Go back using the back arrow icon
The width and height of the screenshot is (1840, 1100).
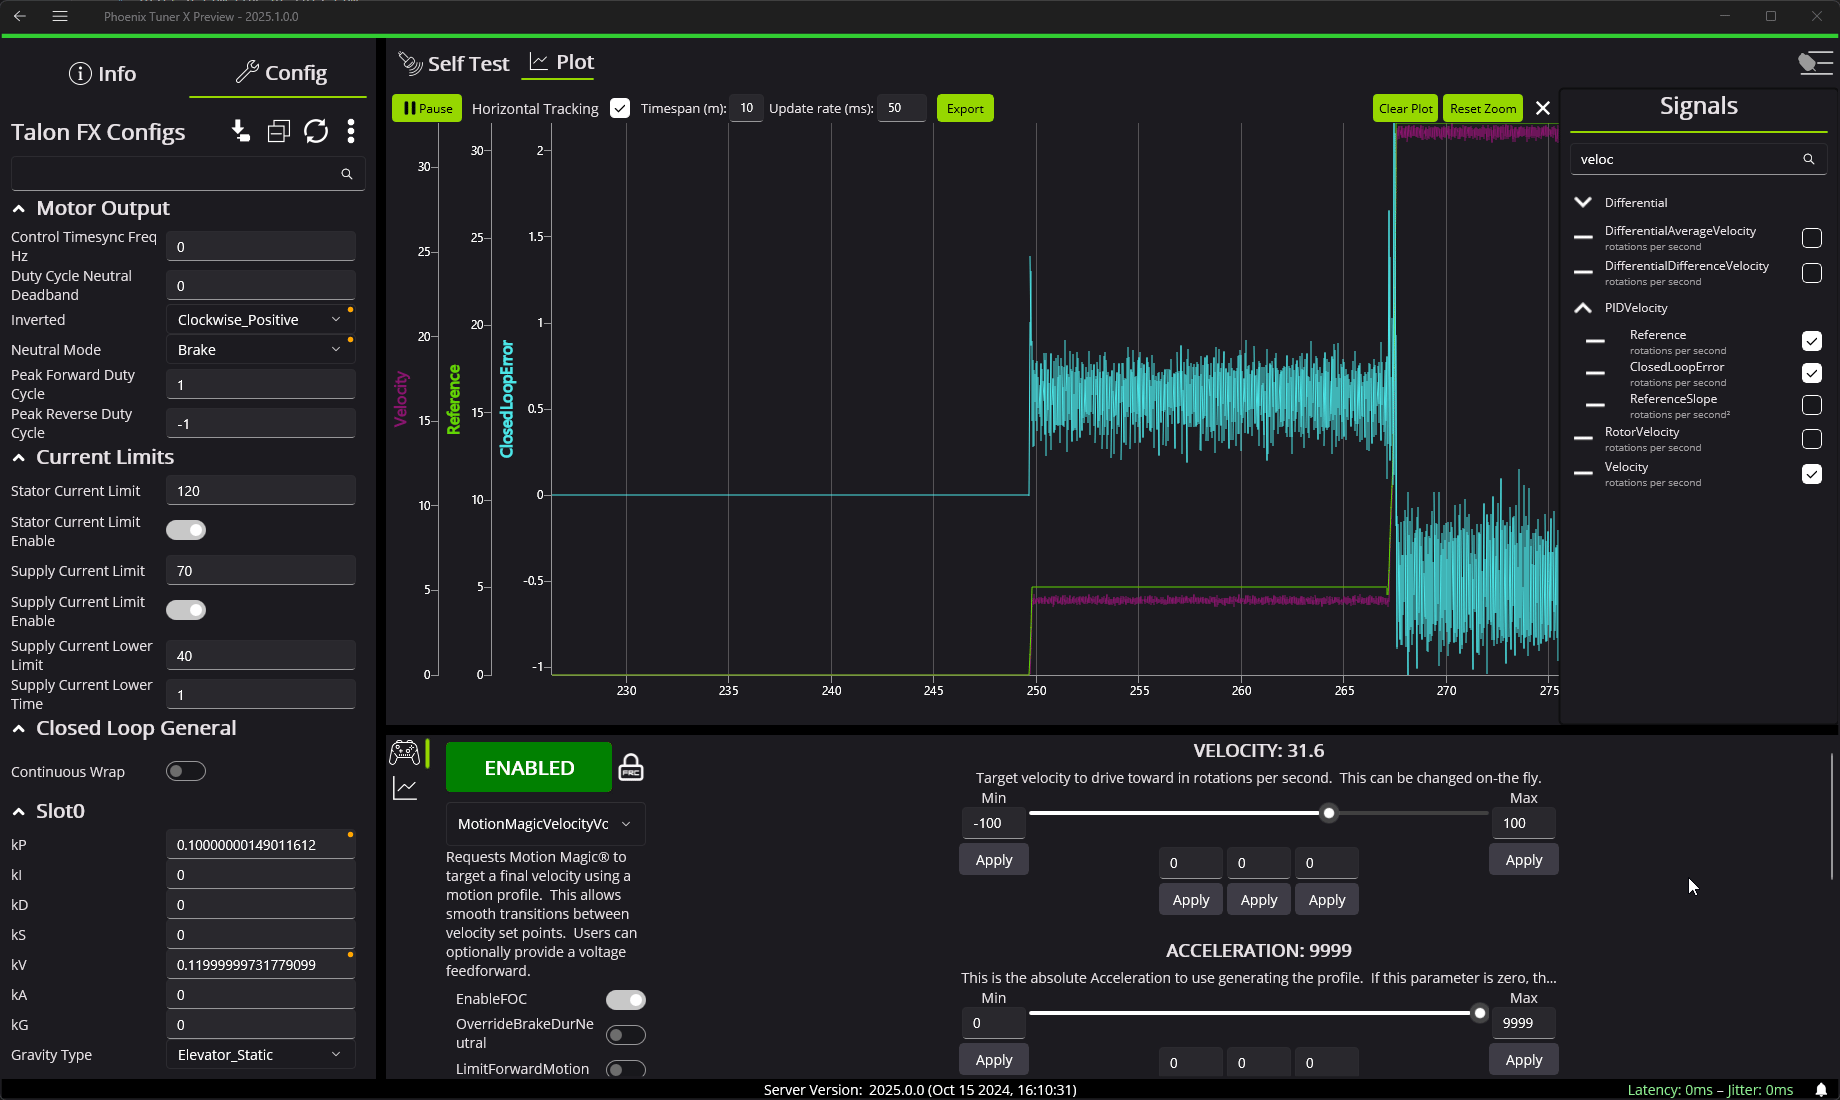tap(20, 16)
